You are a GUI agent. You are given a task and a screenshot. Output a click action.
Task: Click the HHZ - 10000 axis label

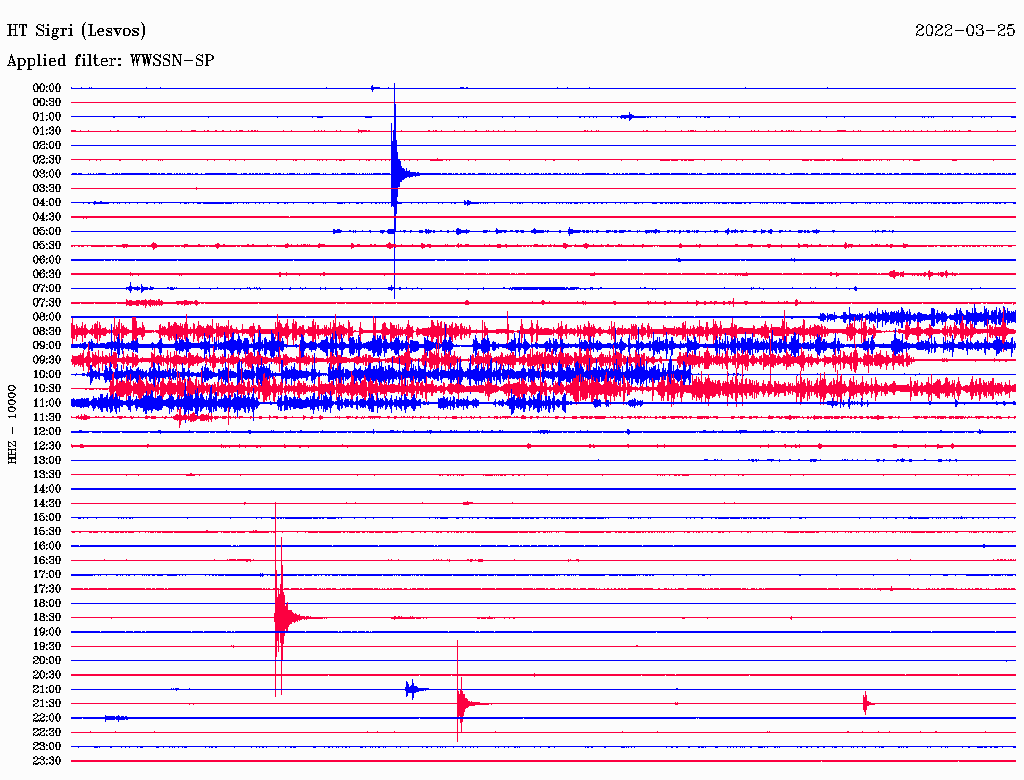(x=12, y=424)
